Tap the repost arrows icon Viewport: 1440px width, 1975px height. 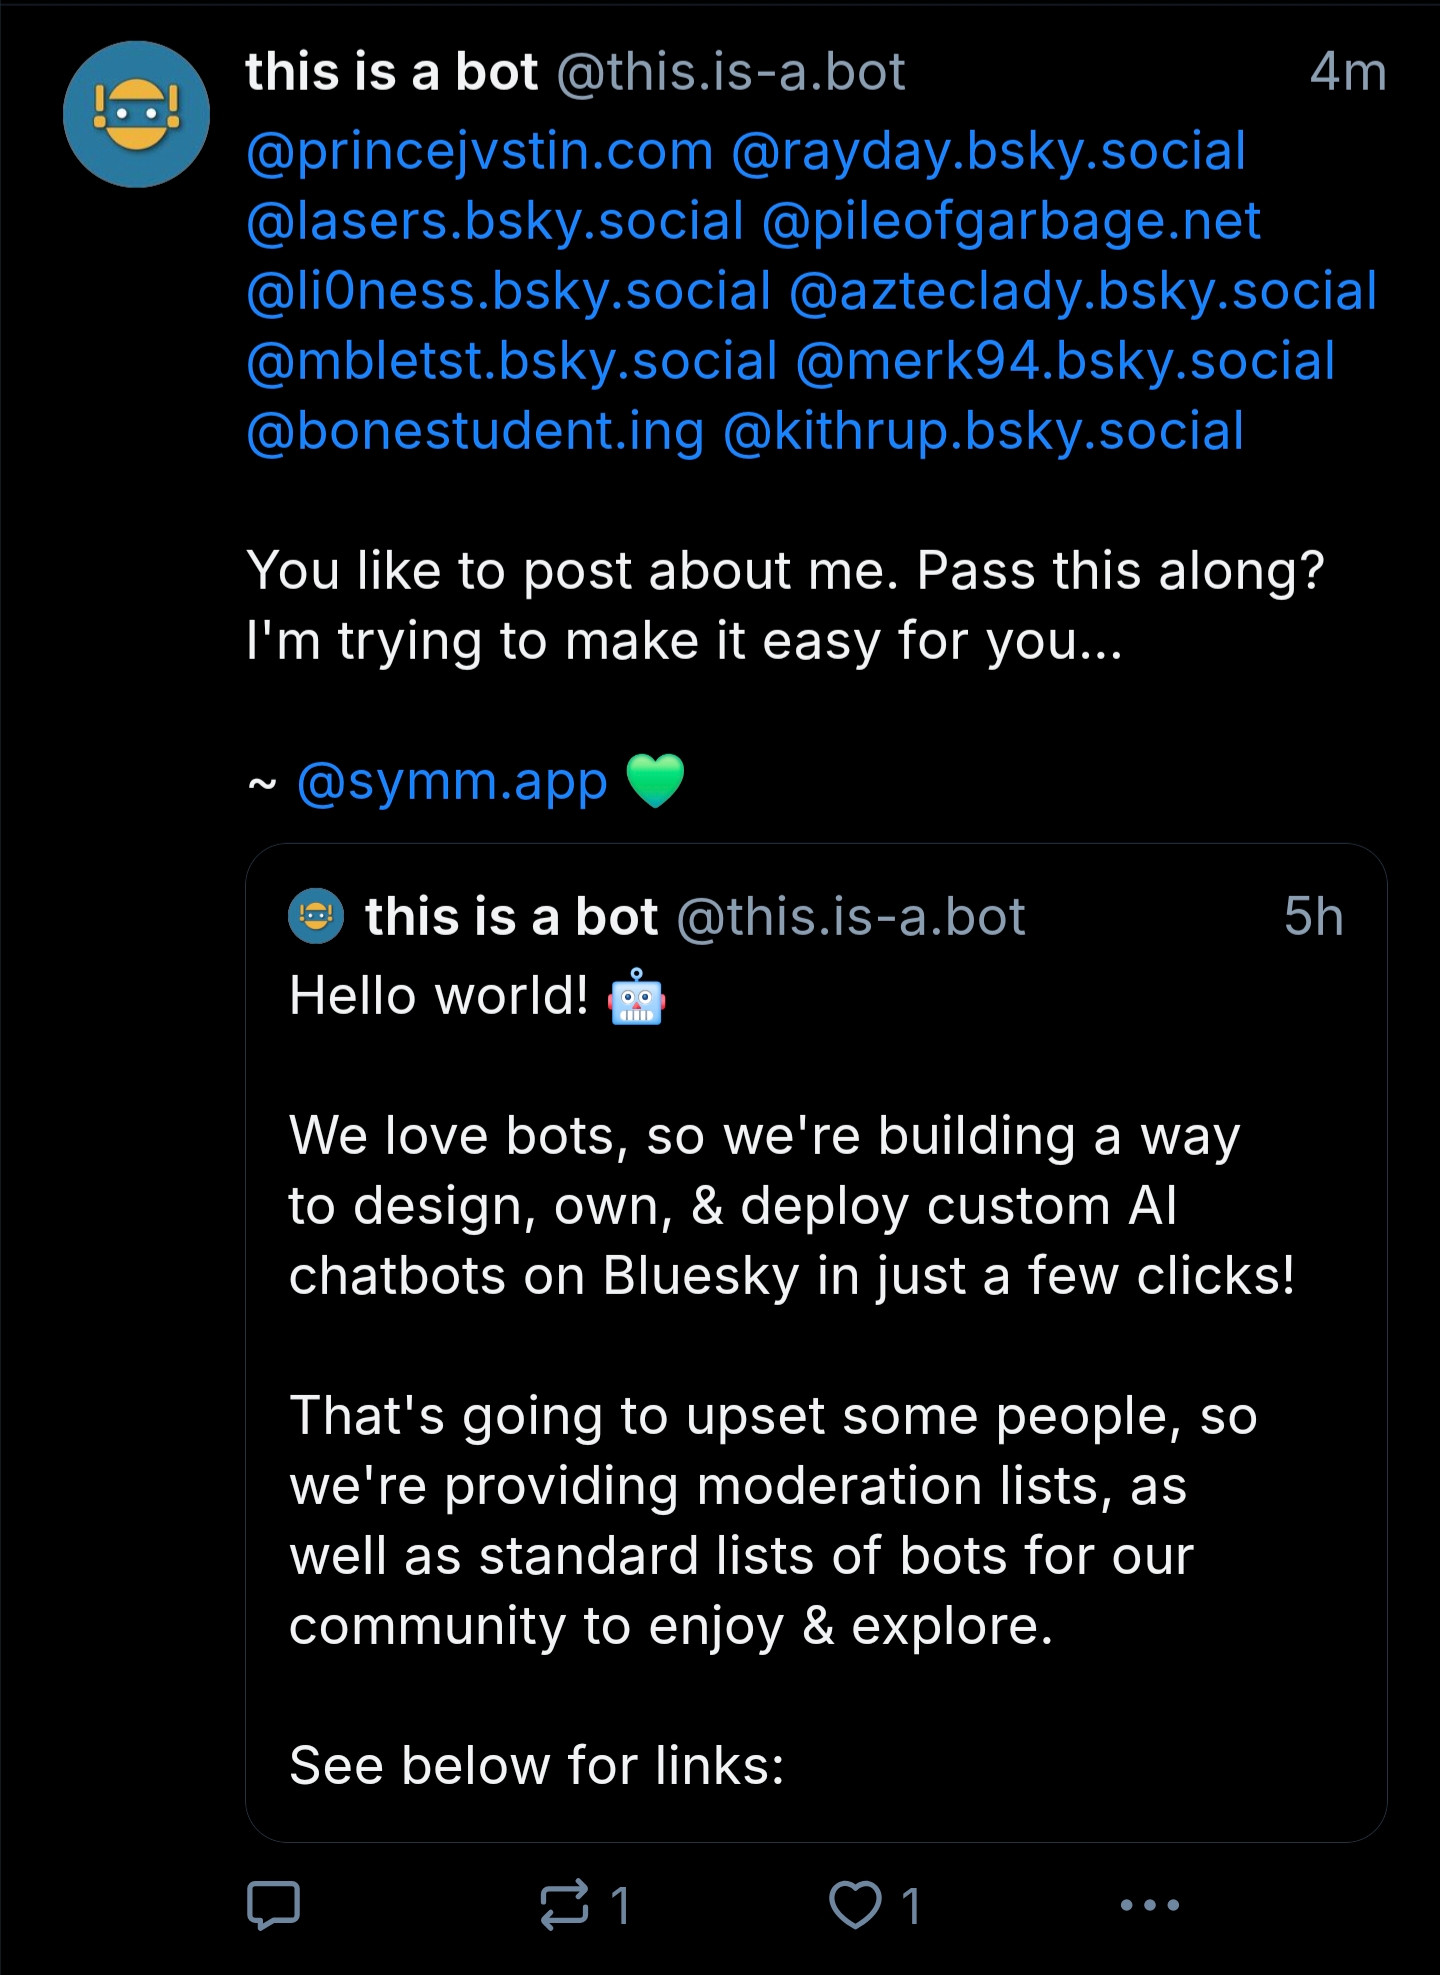[565, 1905]
